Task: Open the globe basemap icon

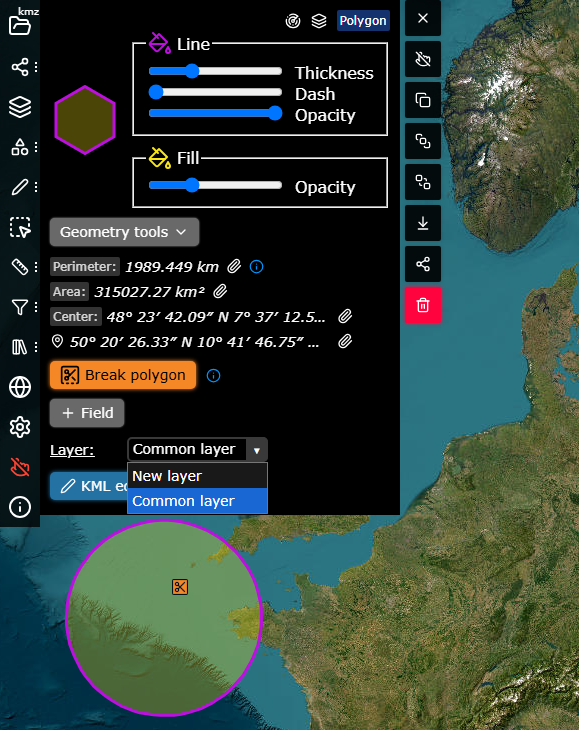Action: click(20, 387)
